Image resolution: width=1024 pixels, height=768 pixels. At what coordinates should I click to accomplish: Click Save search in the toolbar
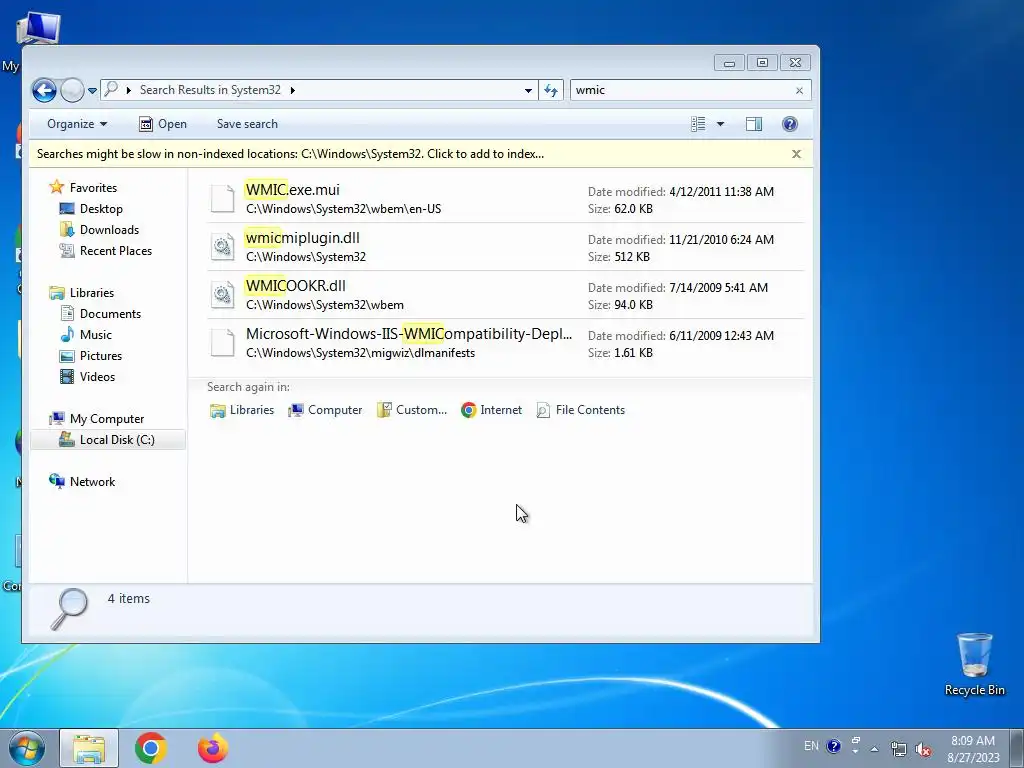point(247,124)
